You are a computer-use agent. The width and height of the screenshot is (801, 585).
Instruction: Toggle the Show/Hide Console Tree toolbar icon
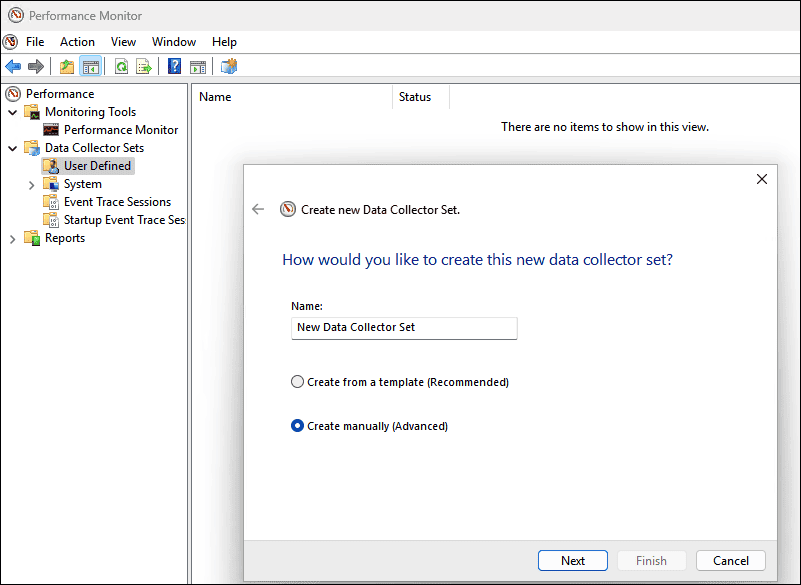90,66
